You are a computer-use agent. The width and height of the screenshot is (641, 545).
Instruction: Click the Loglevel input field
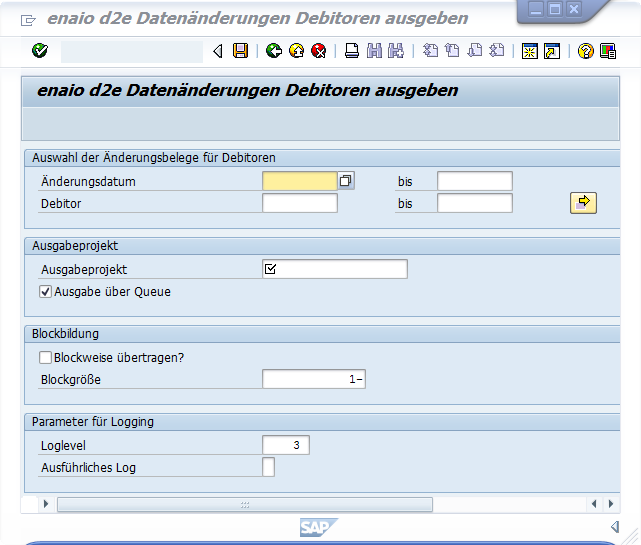coord(285,445)
